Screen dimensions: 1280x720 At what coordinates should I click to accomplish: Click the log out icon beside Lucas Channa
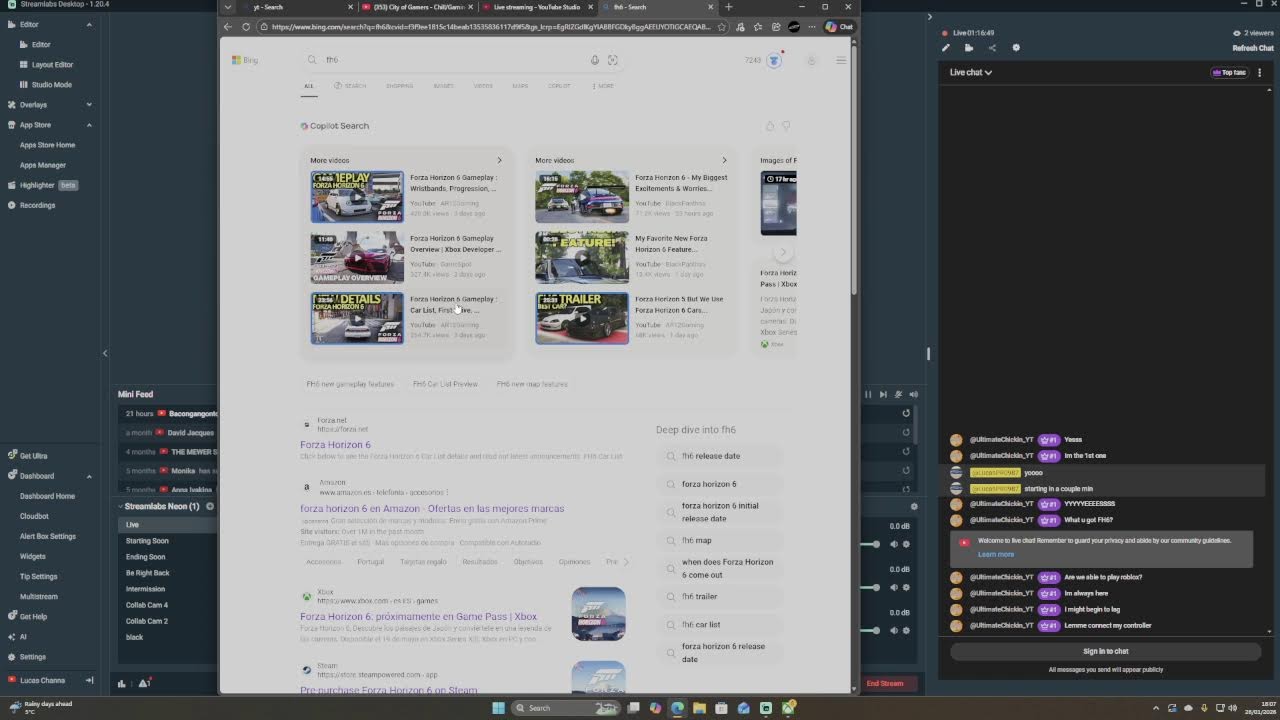click(x=89, y=680)
